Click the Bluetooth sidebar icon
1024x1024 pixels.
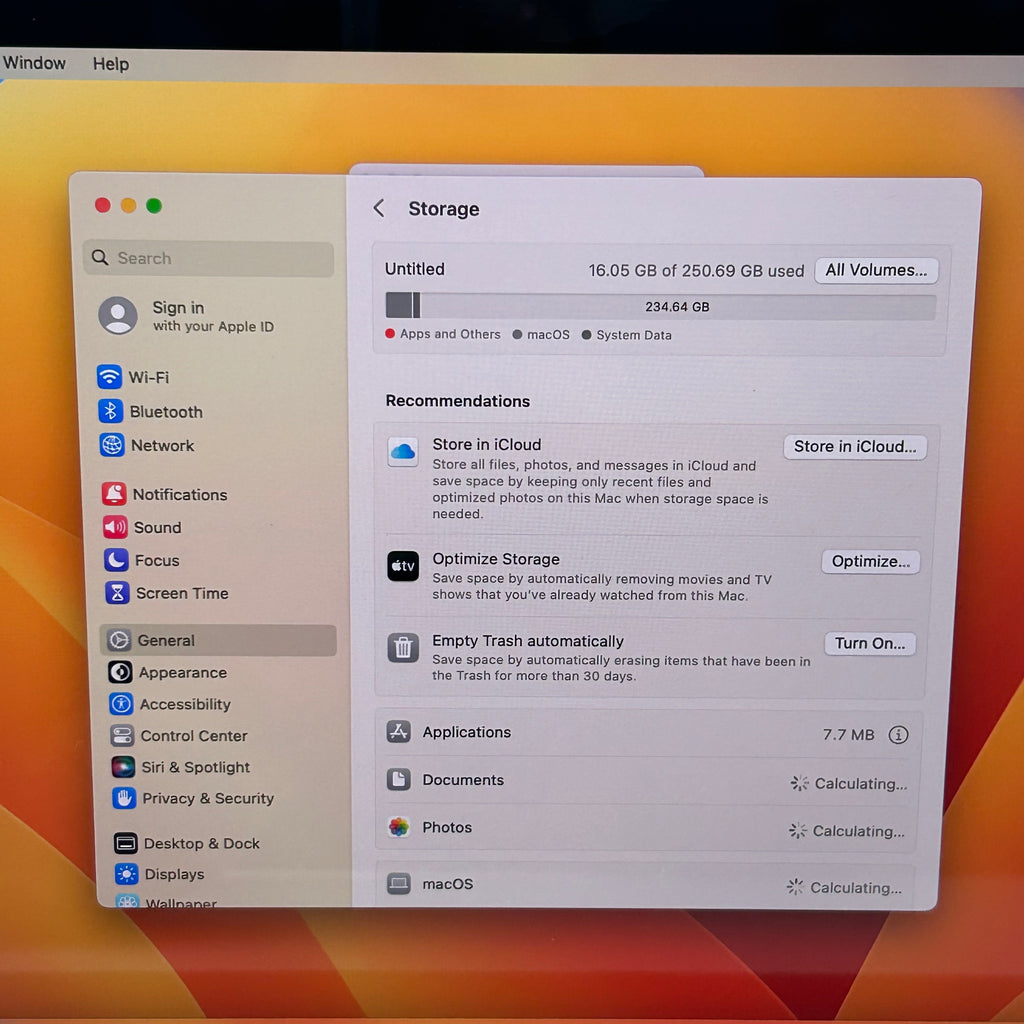point(110,411)
